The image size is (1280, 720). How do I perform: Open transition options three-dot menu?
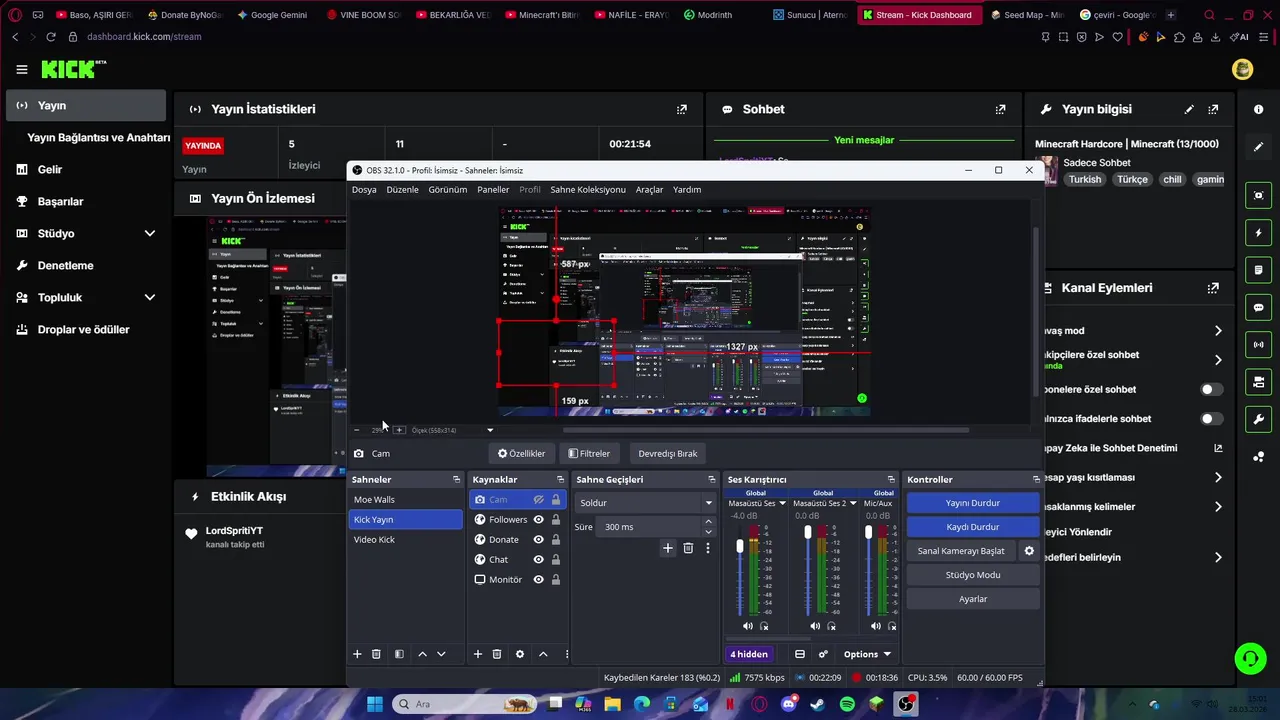click(x=708, y=548)
